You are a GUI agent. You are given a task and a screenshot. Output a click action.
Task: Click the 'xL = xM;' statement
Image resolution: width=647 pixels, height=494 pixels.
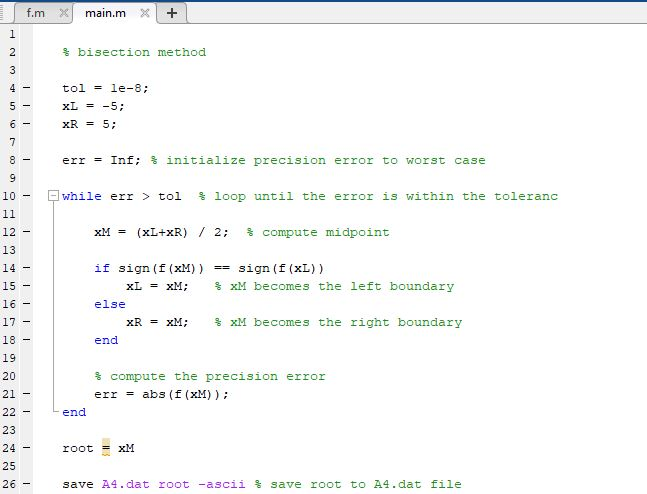157,286
